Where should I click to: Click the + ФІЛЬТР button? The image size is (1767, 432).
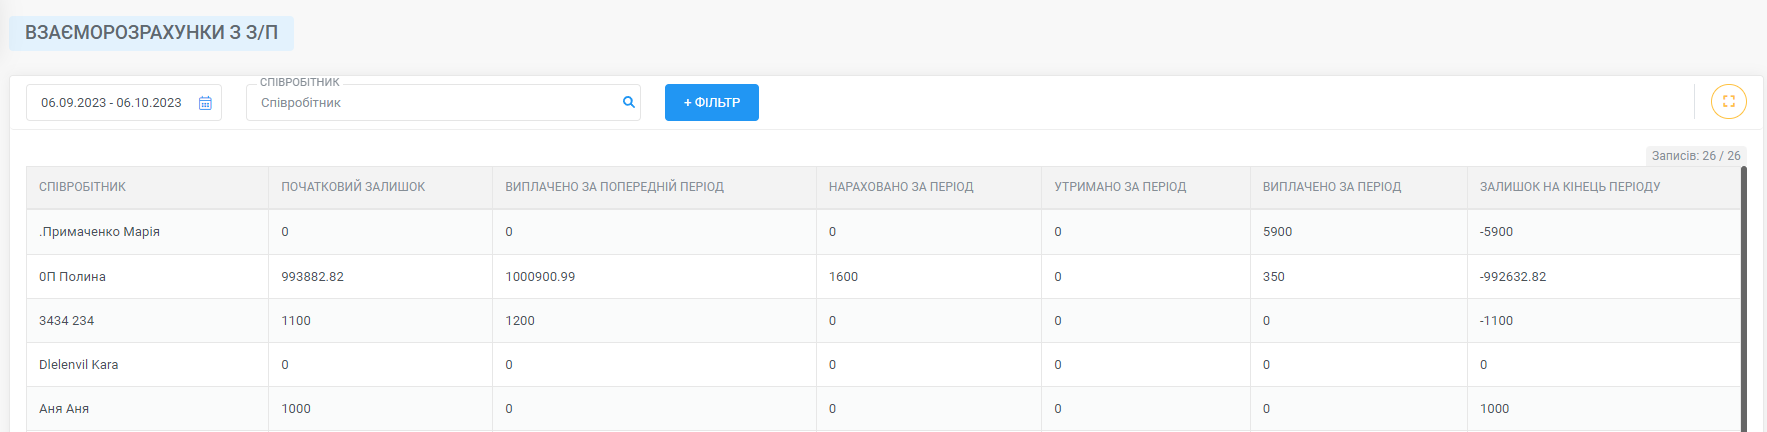pos(712,102)
